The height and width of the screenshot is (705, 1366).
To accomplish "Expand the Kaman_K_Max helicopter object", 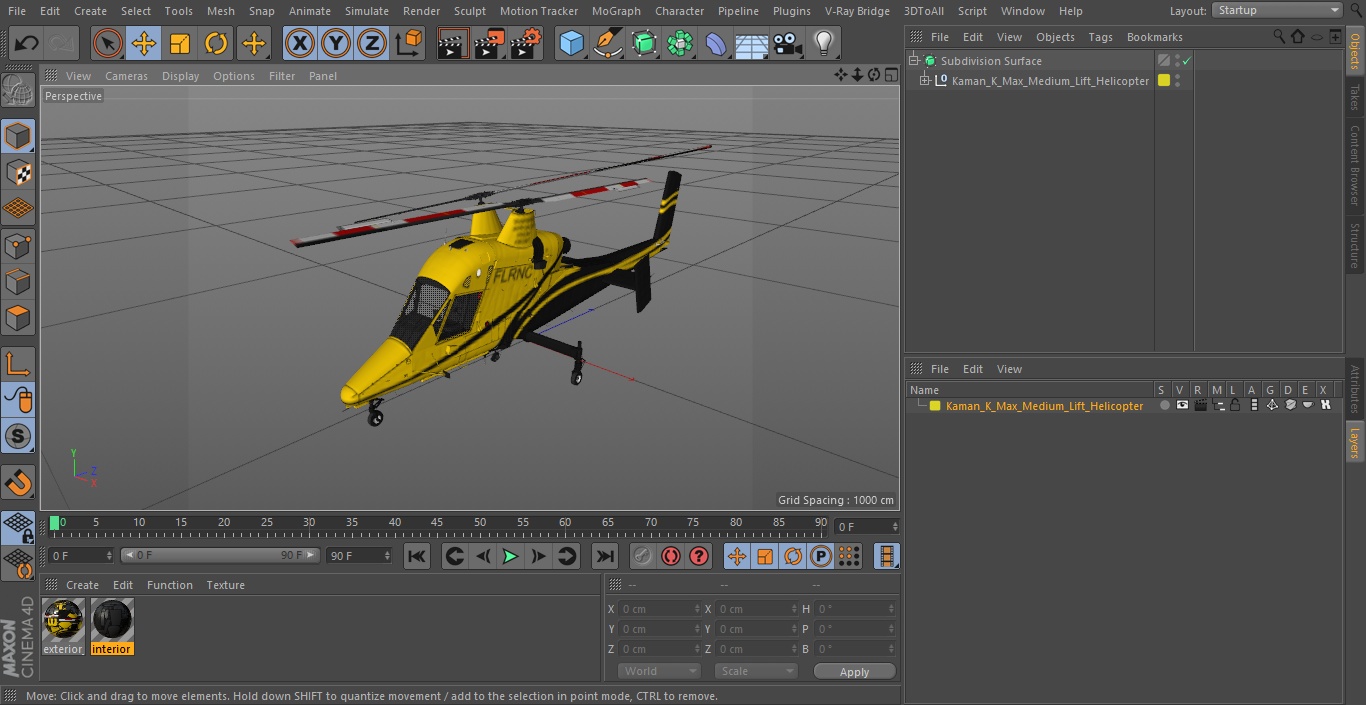I will coord(925,81).
